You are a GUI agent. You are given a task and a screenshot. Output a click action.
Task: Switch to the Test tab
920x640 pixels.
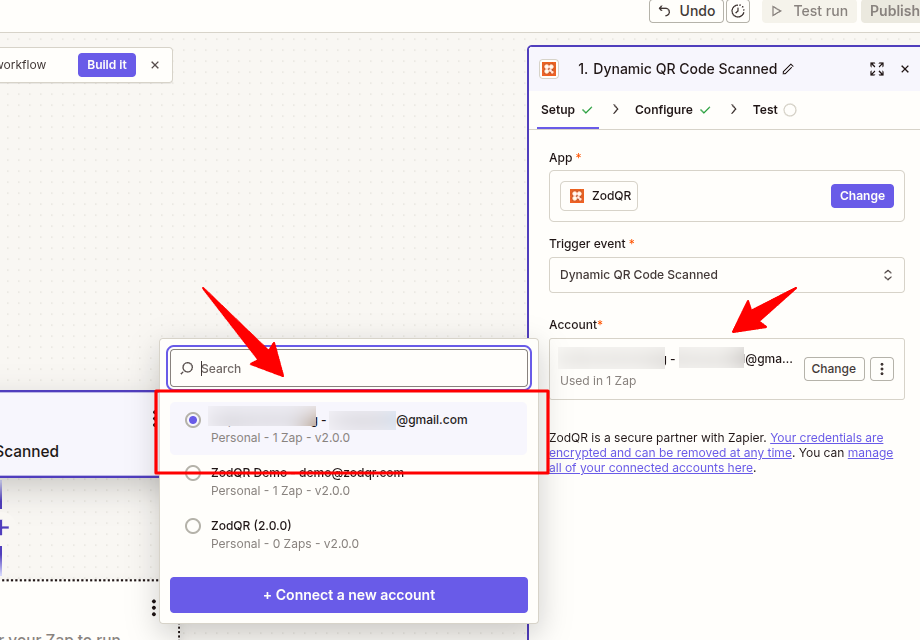pyautogui.click(x=774, y=110)
